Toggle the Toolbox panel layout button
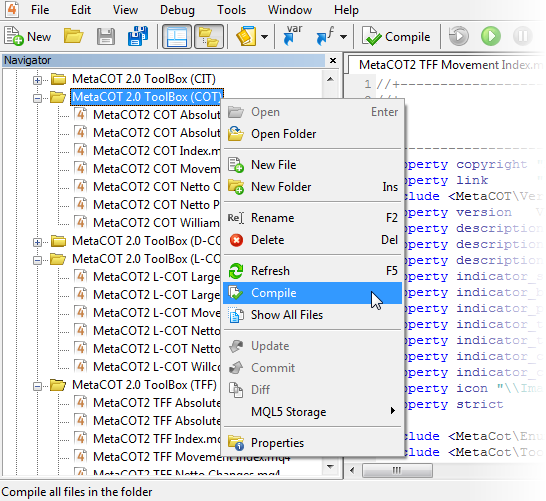This screenshot has height=501, width=546. [177, 36]
